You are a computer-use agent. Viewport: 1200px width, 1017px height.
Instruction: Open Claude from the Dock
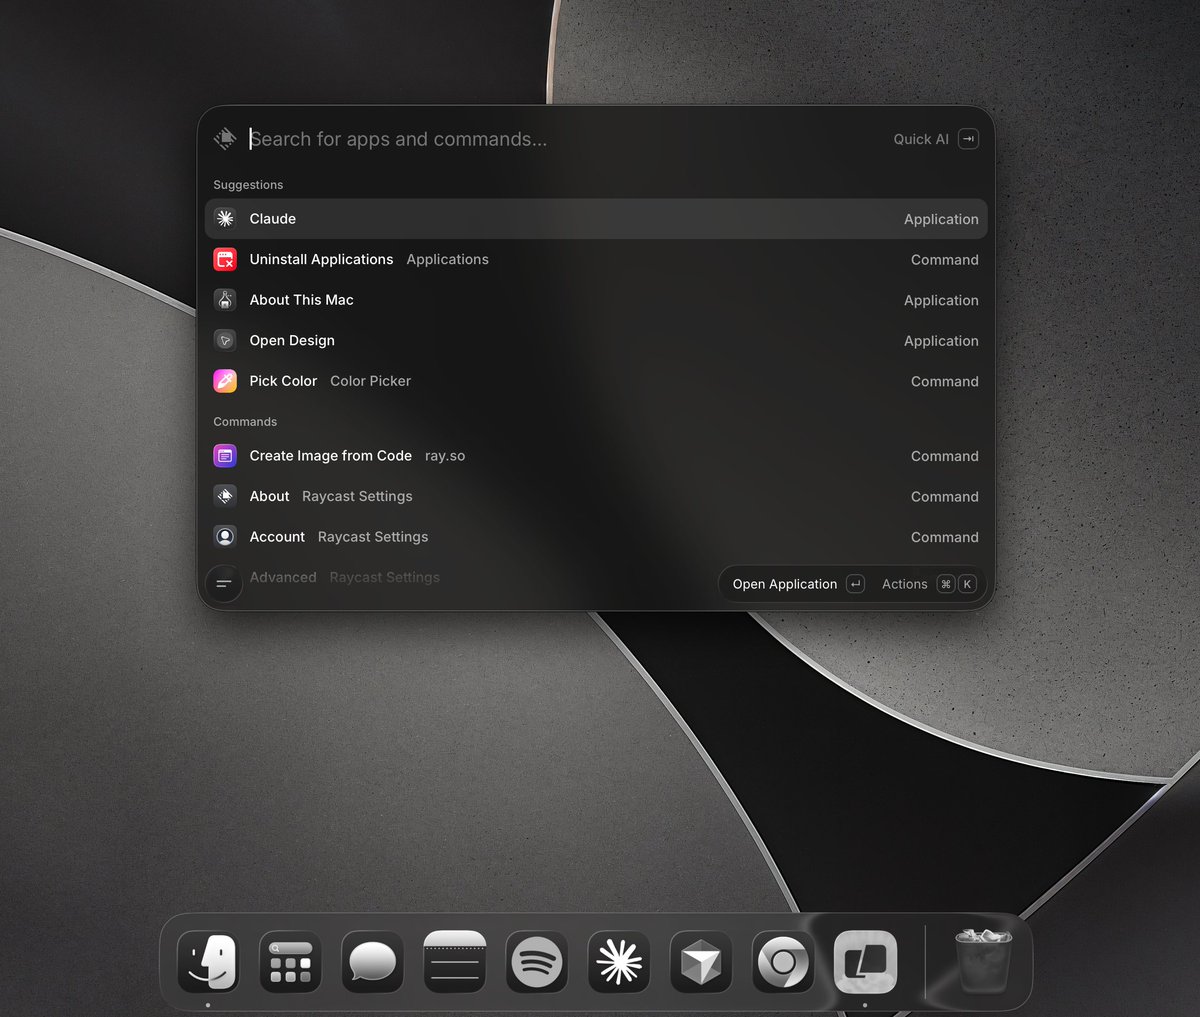[x=619, y=962]
